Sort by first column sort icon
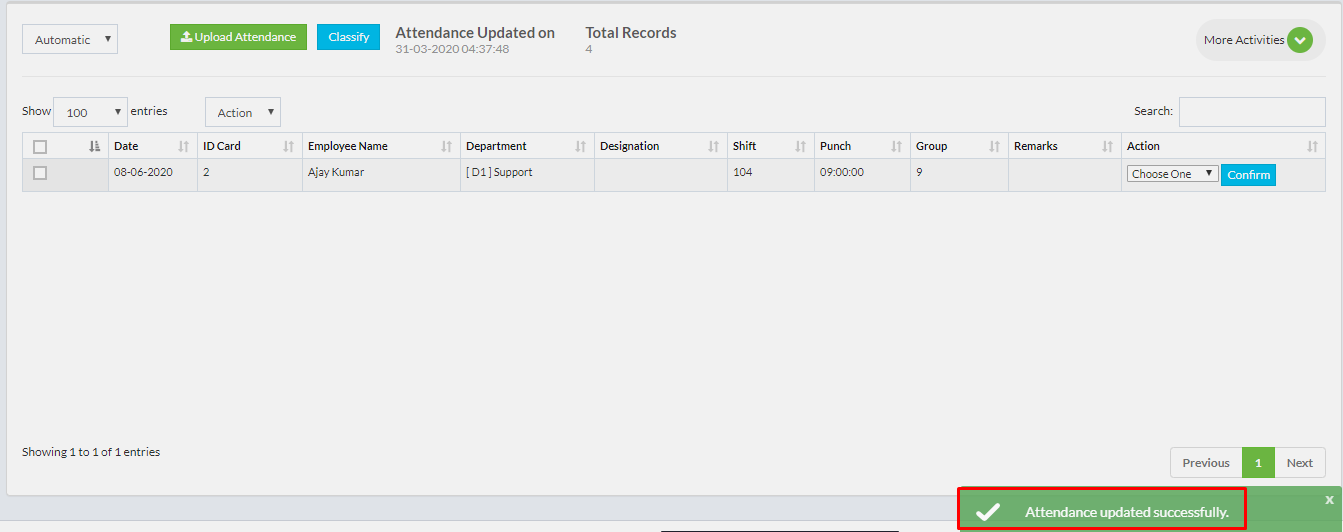The image size is (1343, 532). click(95, 146)
